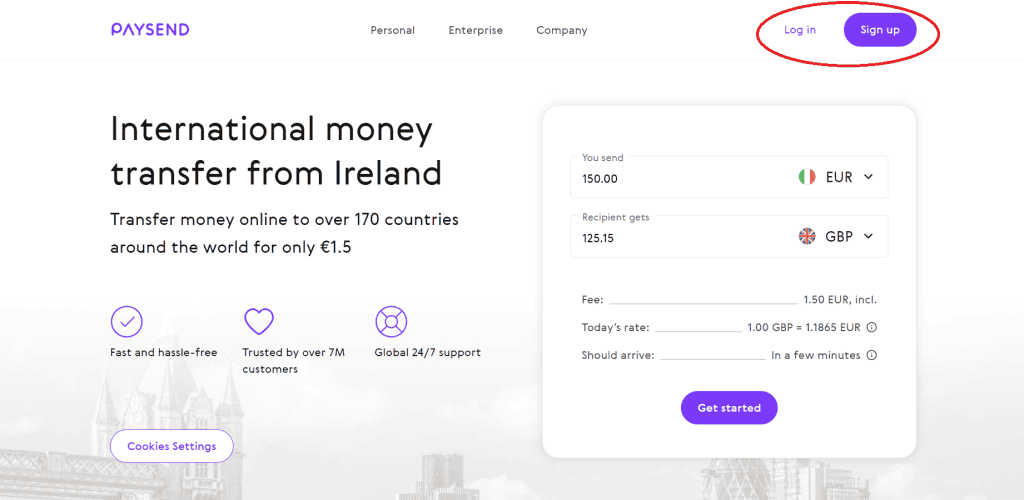Screen dimensions: 1024x500
Task: Expand the EUR currency dropdown arrow
Action: pyautogui.click(x=868, y=177)
